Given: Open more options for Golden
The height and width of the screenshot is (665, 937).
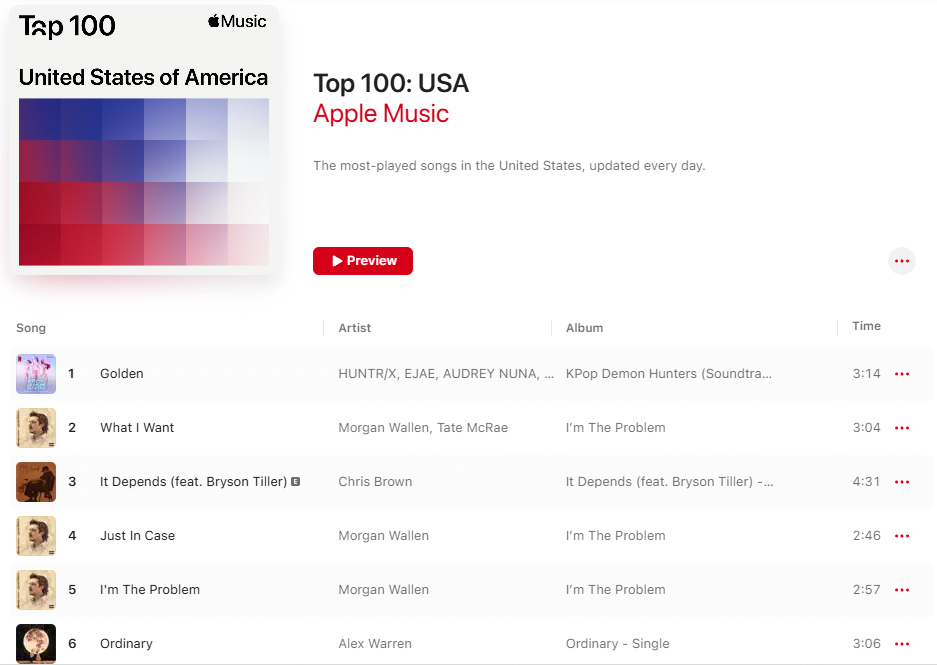Looking at the screenshot, I should 902,374.
